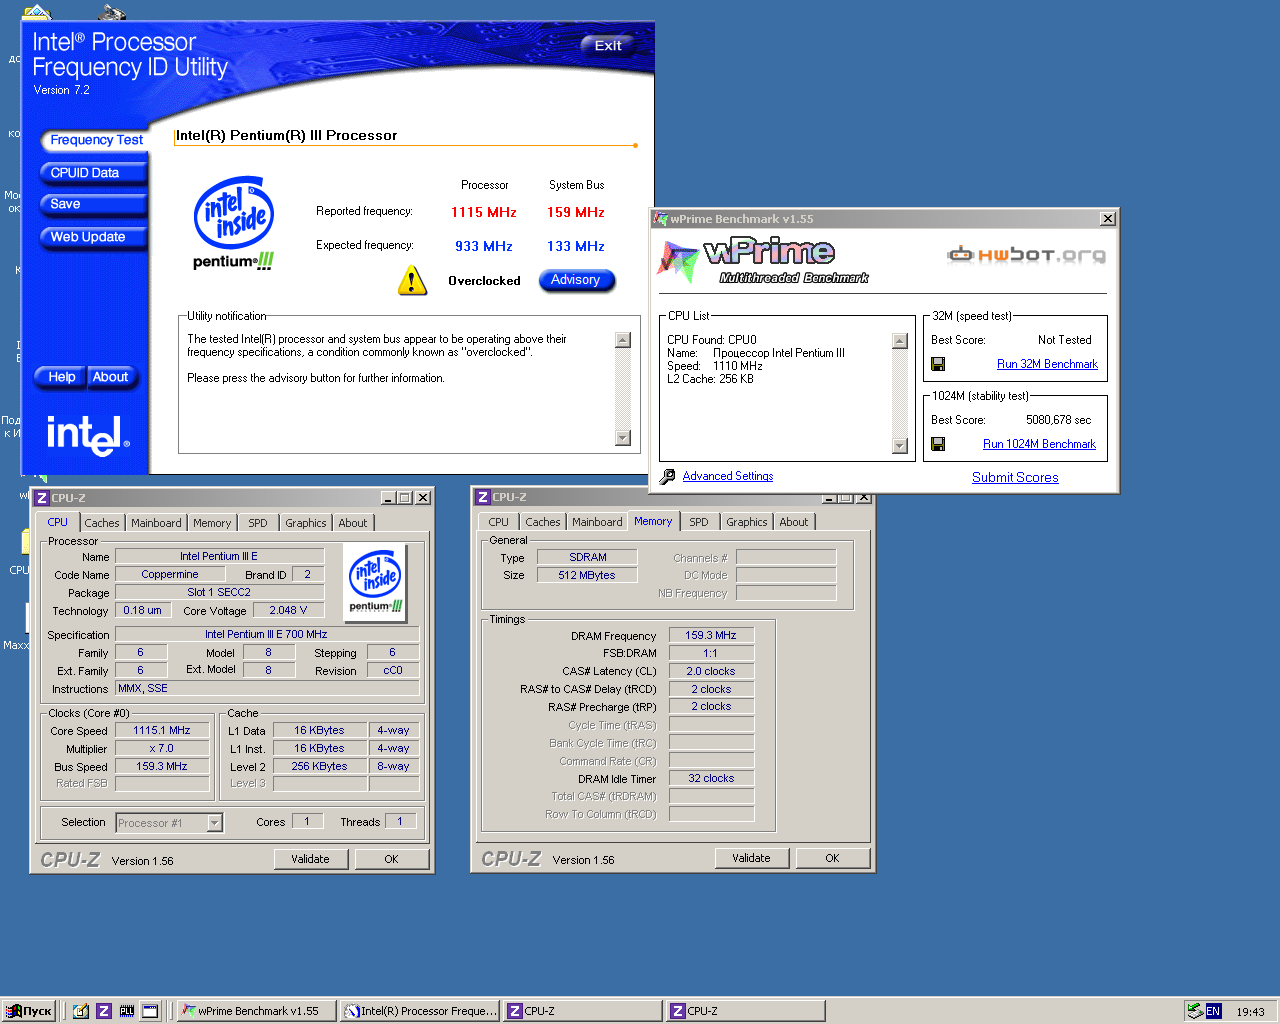Click the PLL chip quick launch icon
The image size is (1280, 1024).
(x=127, y=1011)
